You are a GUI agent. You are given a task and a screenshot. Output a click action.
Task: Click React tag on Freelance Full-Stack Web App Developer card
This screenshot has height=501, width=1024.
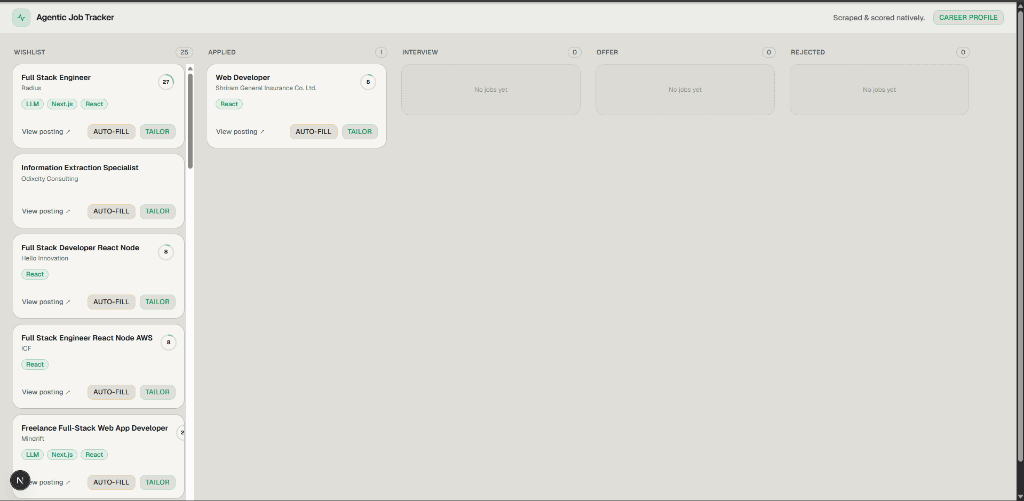(x=94, y=455)
